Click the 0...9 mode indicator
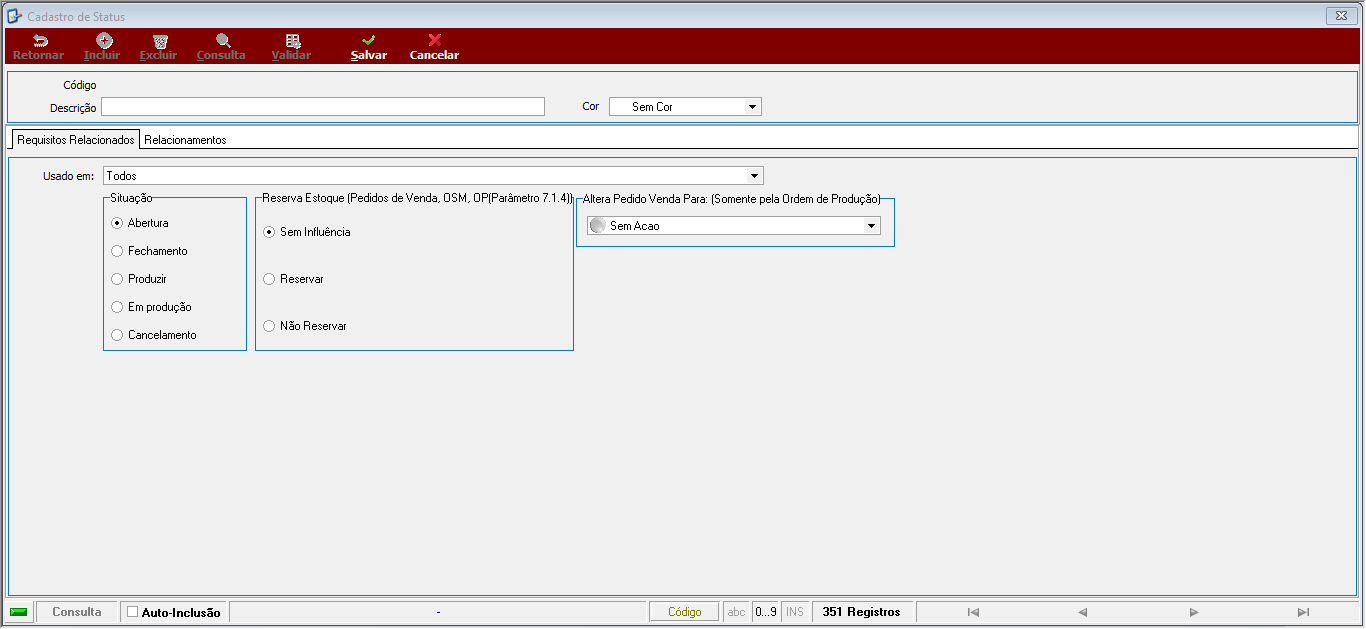The image size is (1366, 629). (766, 612)
